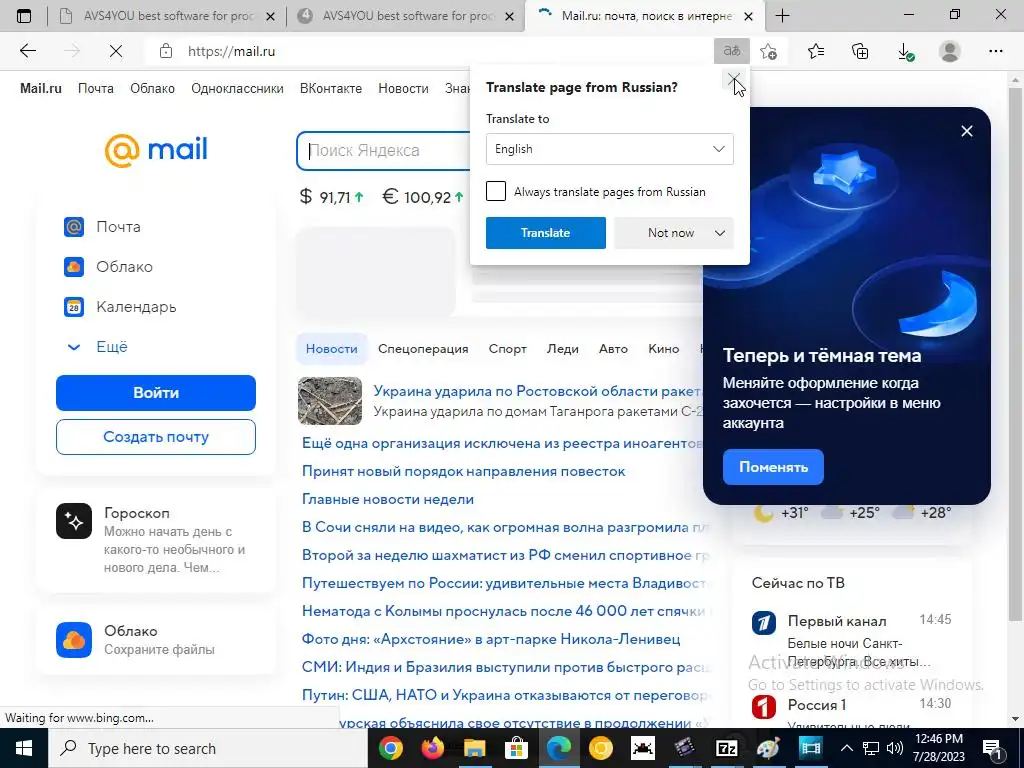Select the Леди news tab
The image size is (1024, 768).
click(562, 349)
